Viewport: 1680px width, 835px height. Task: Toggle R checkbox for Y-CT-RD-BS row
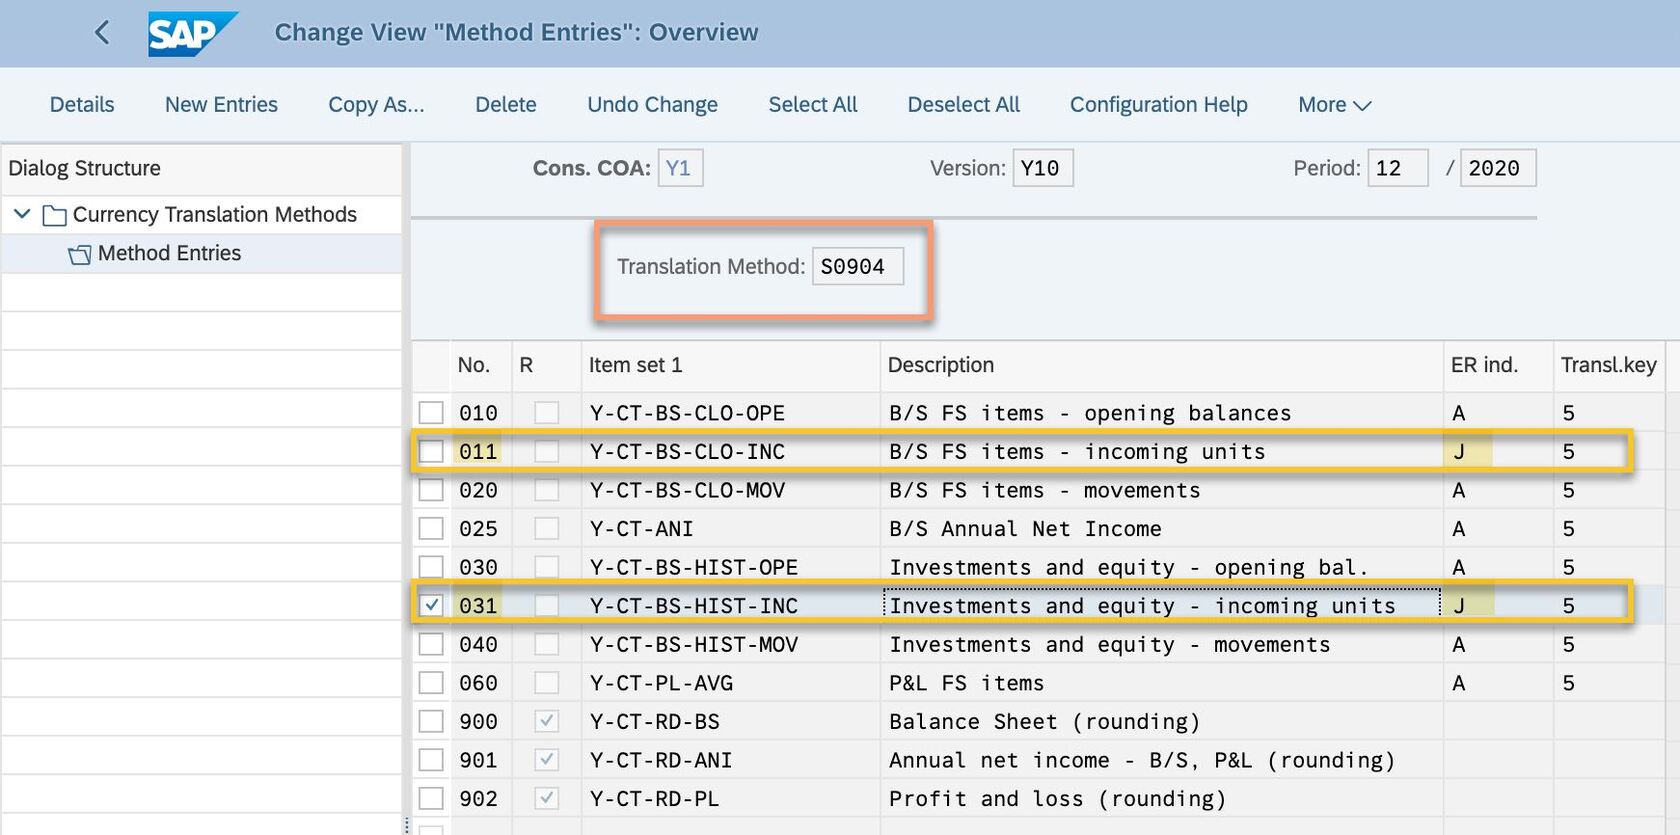[x=546, y=721]
